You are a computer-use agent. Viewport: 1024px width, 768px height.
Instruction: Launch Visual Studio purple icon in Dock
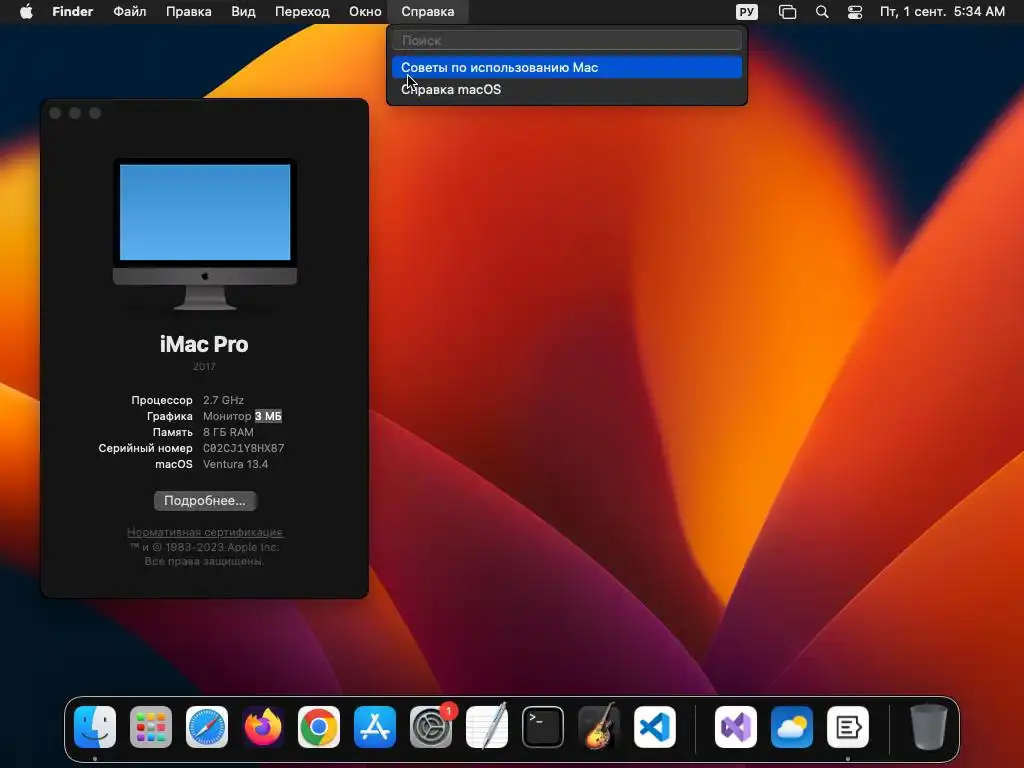(x=736, y=727)
